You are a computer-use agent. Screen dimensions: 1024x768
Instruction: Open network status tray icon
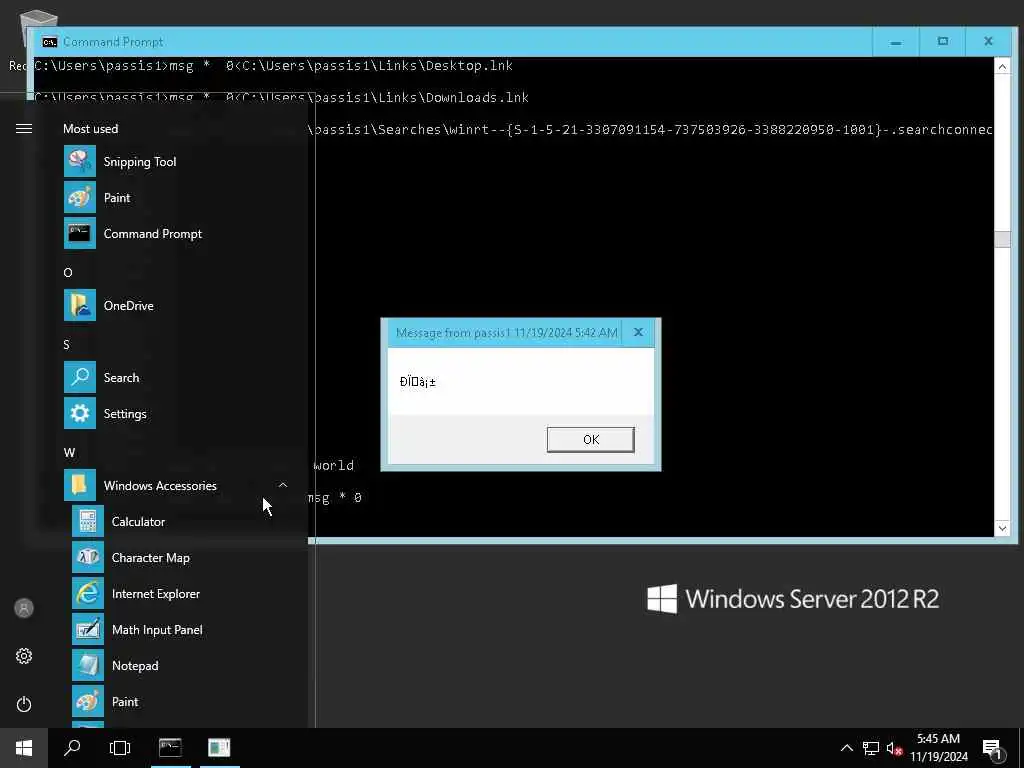pos(871,748)
